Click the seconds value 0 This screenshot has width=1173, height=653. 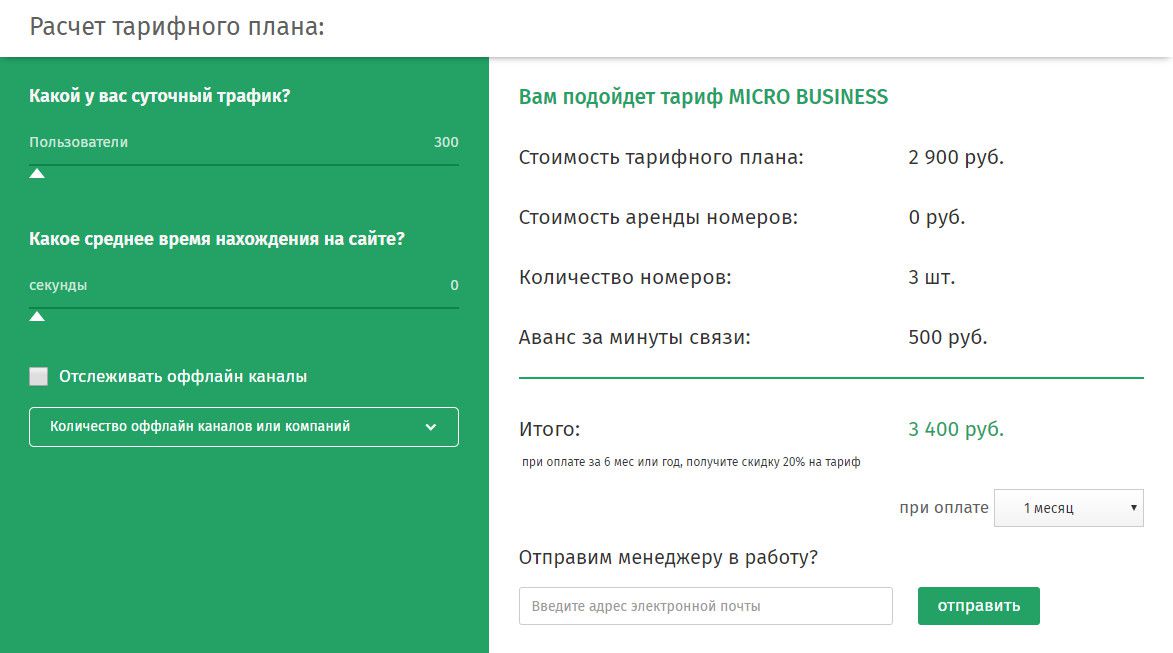pos(454,285)
